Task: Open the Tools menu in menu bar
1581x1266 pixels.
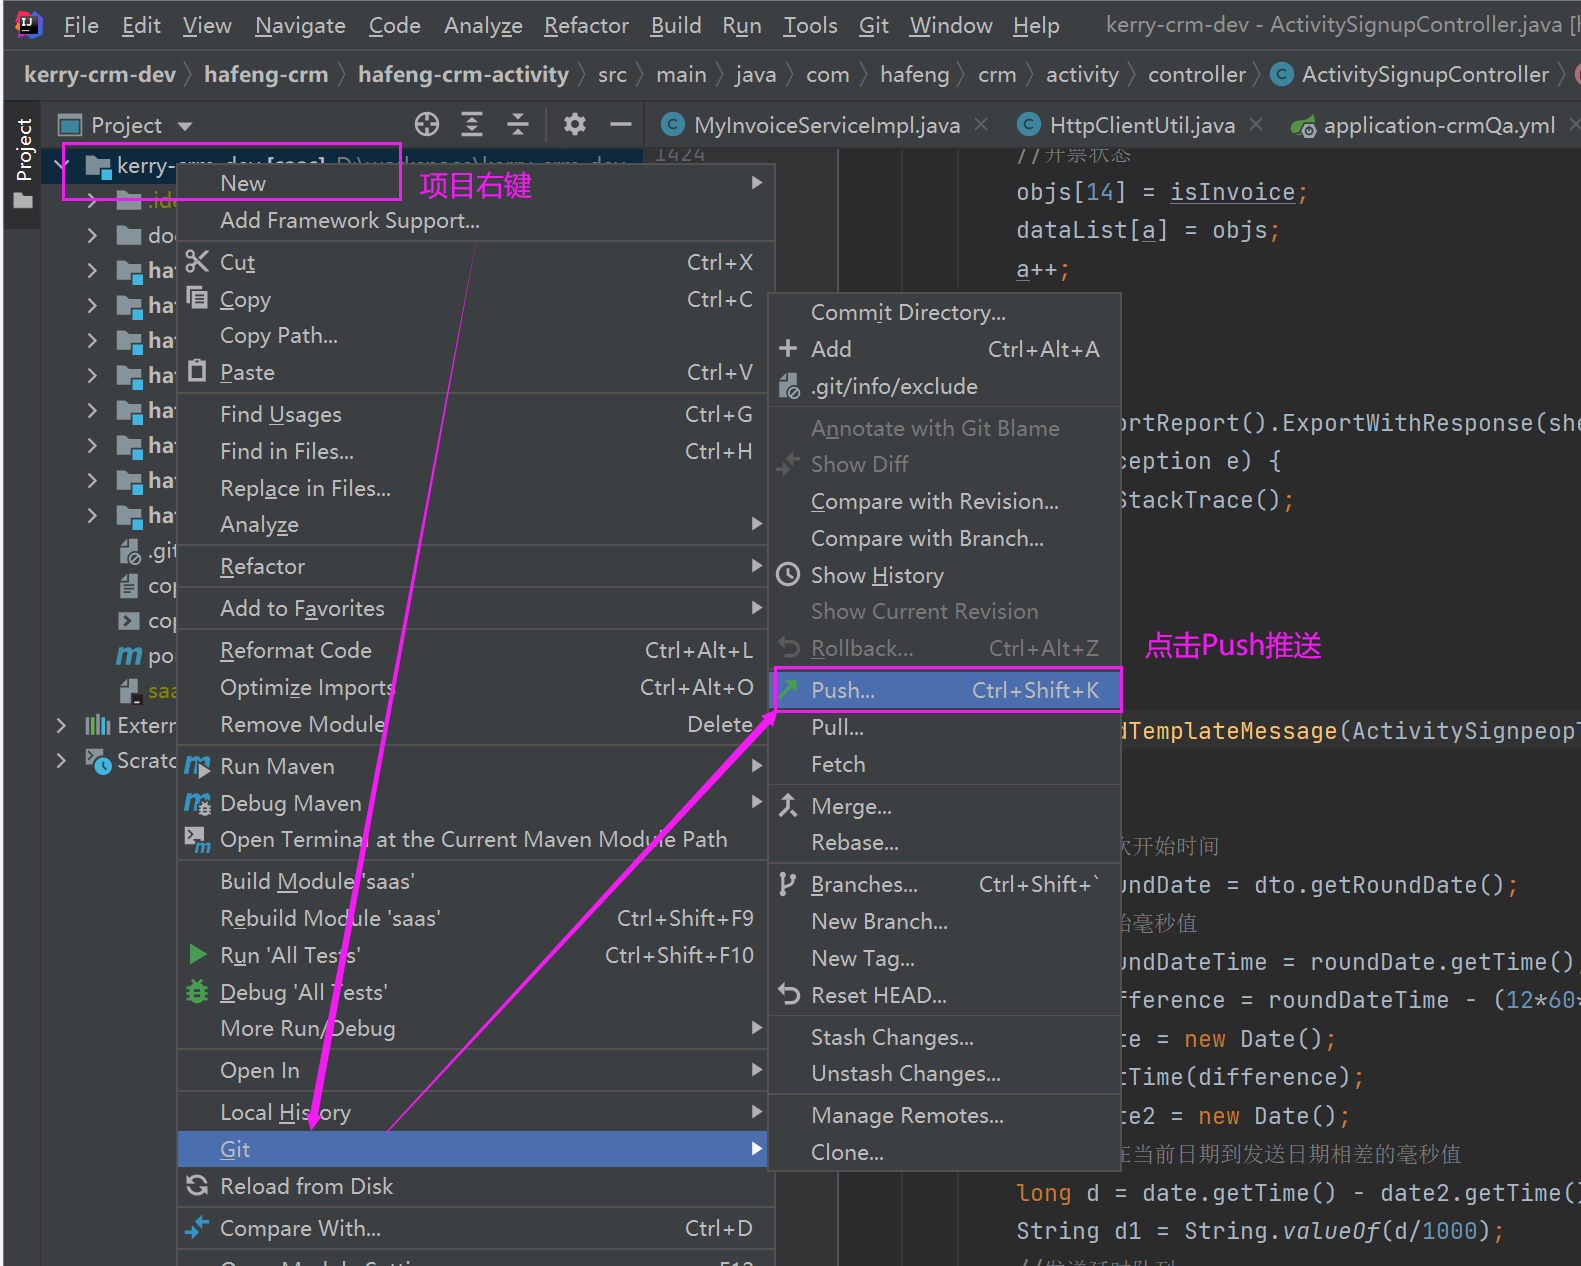Action: [810, 25]
